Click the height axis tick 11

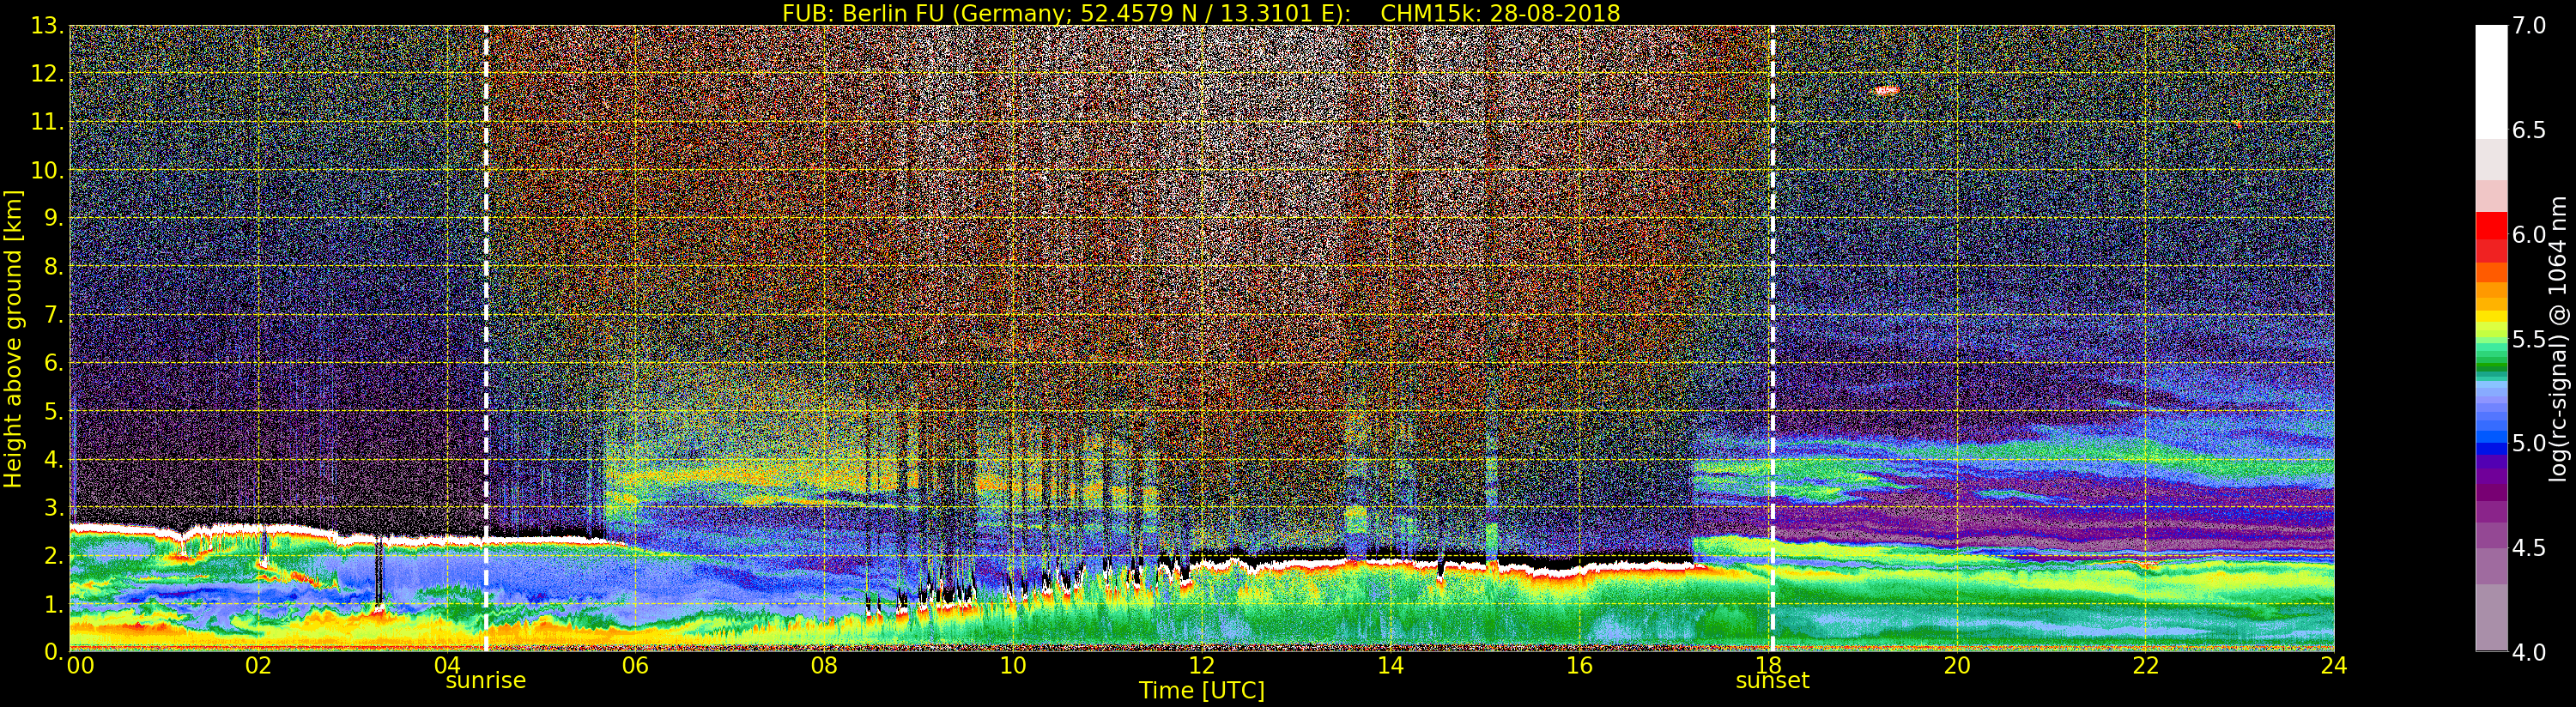[47, 122]
